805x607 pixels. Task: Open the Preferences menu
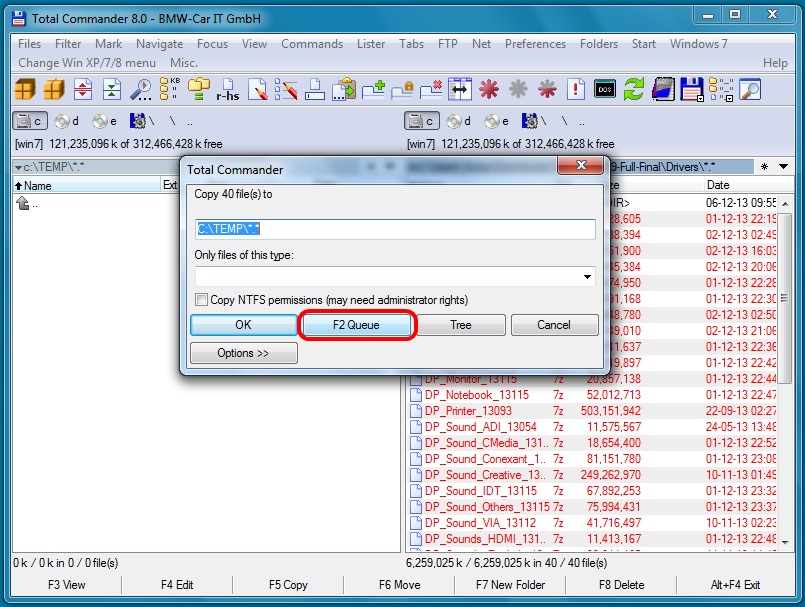tap(535, 44)
